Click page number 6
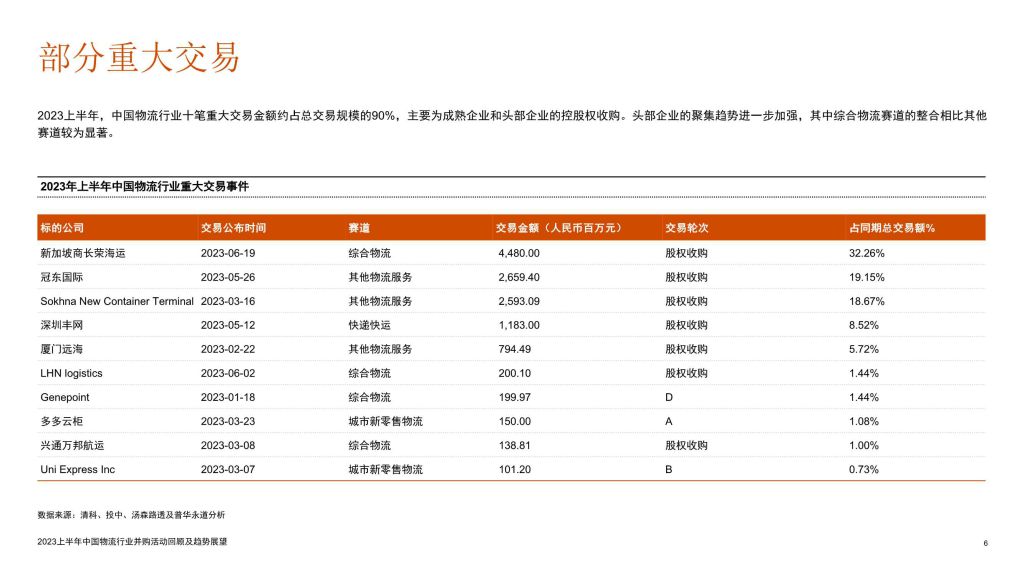 pyautogui.click(x=985, y=543)
